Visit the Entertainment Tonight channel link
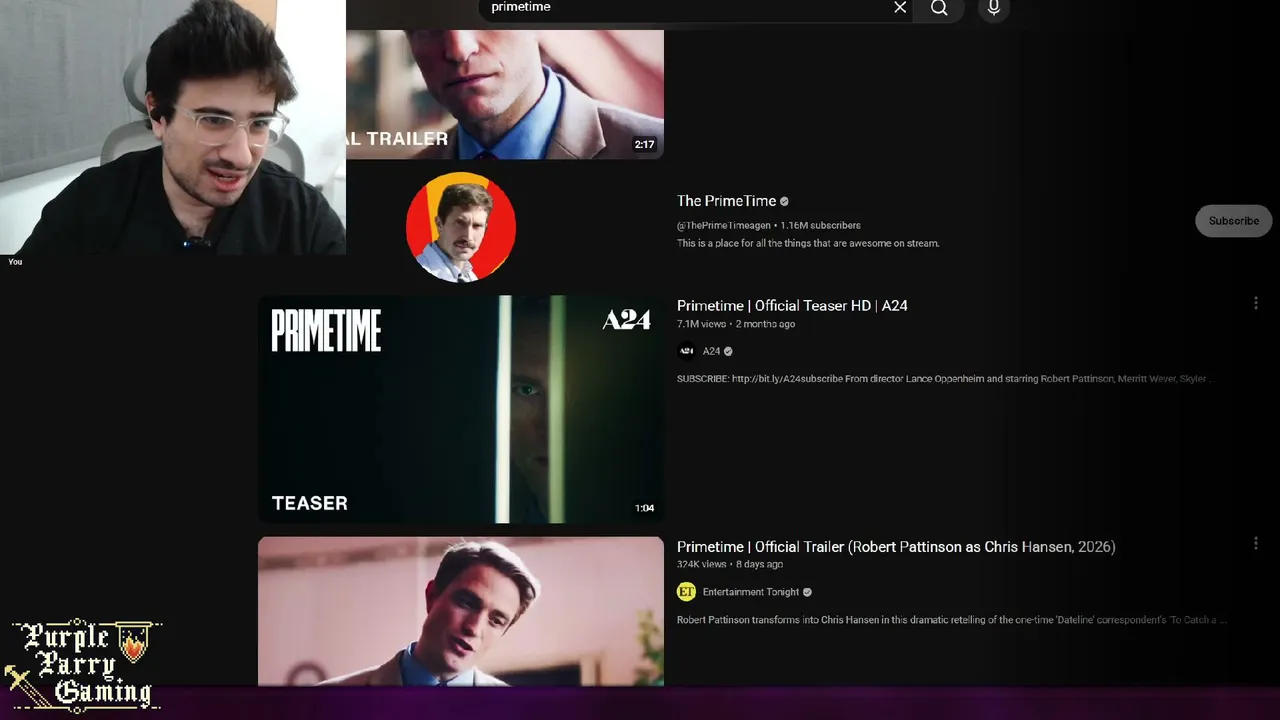 [751, 592]
